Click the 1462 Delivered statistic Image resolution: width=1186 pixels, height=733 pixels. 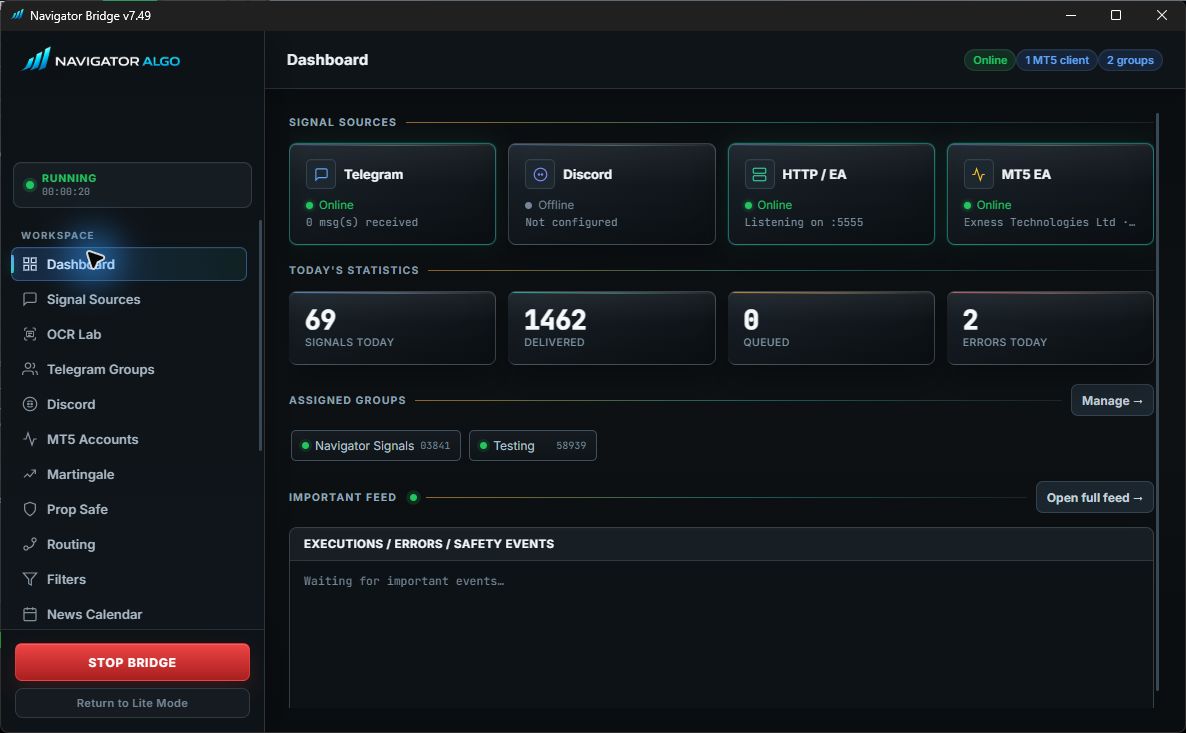(612, 328)
